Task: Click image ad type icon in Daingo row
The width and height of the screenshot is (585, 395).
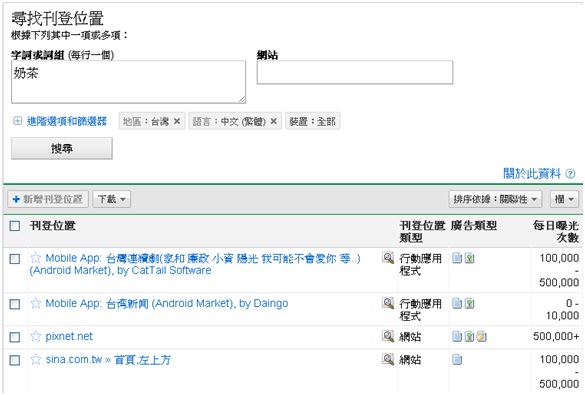Action: click(x=469, y=303)
